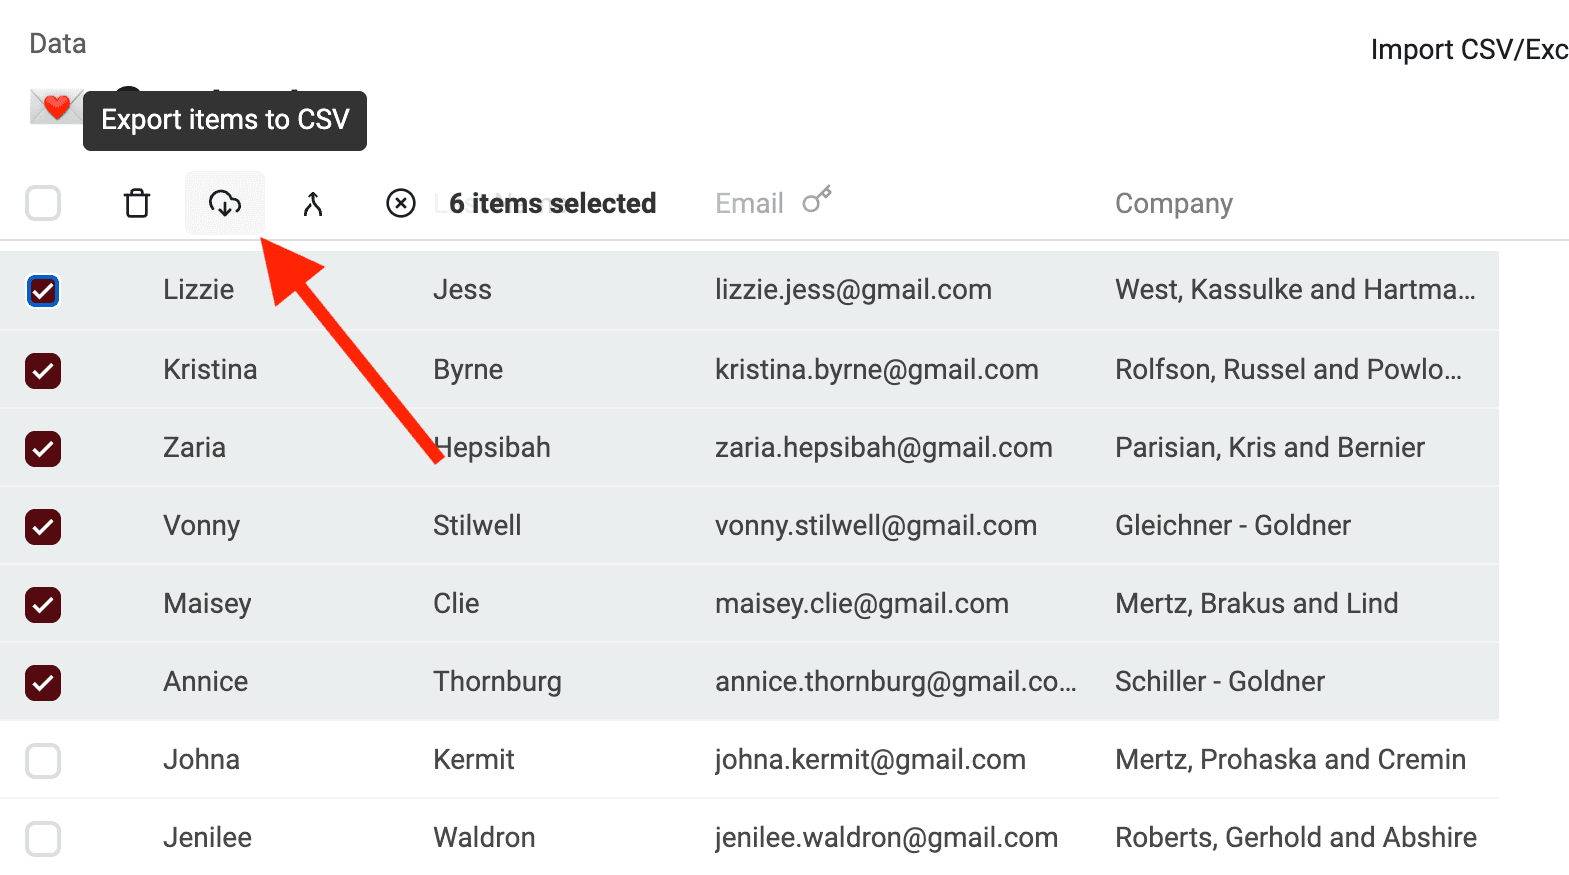Uncheck the Kristina Byrne row checkbox
This screenshot has width=1569, height=875.
43,371
